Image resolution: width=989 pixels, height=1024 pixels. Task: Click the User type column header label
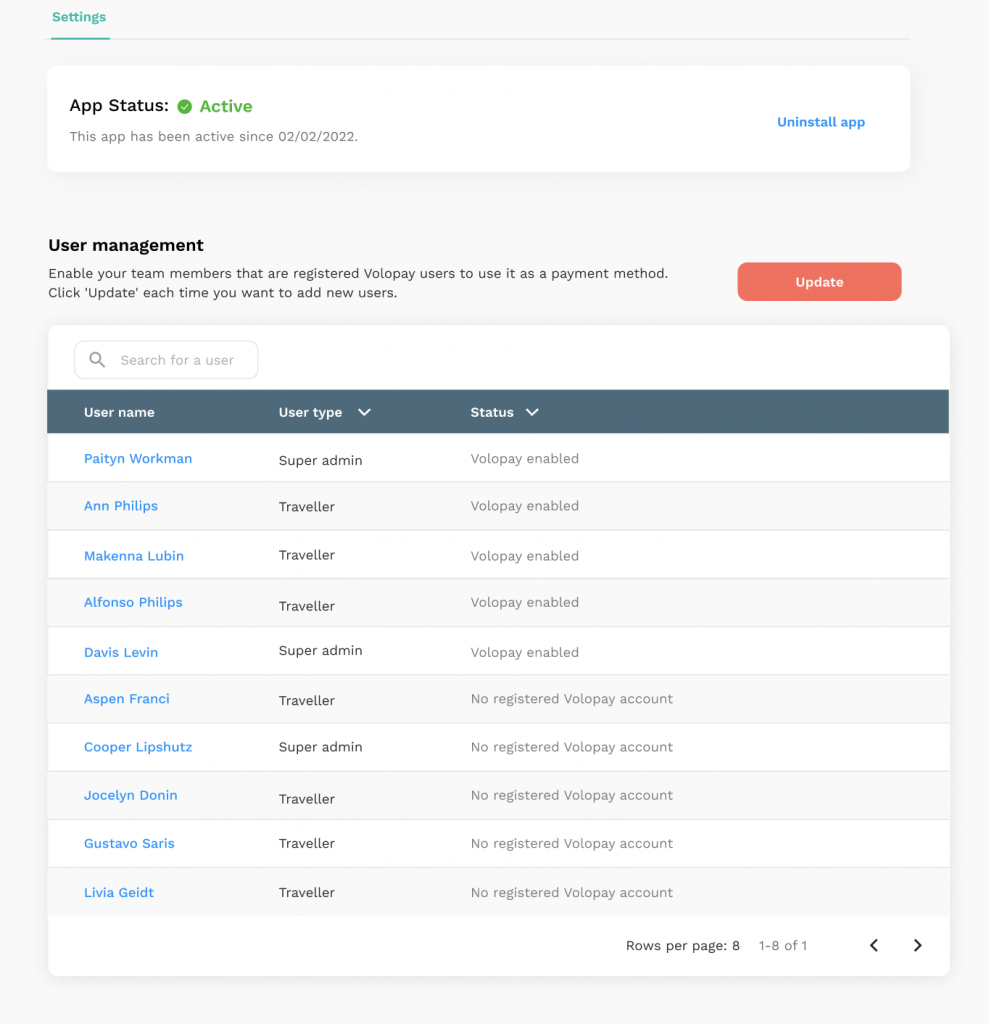pyautogui.click(x=310, y=412)
